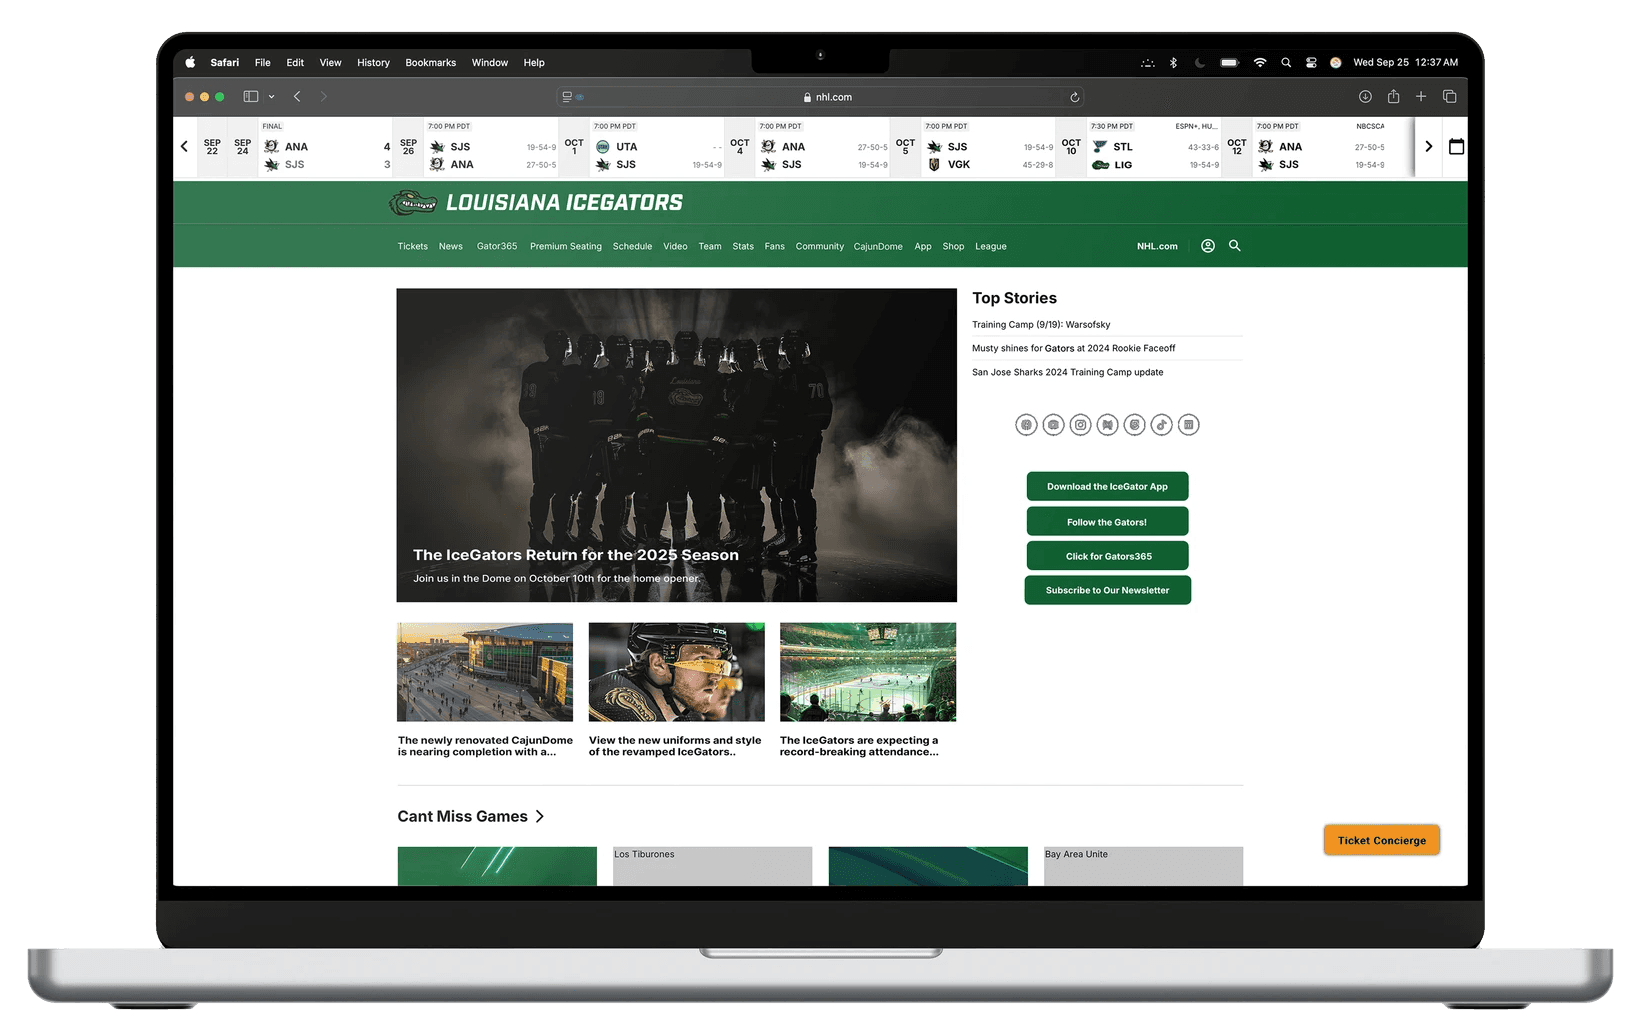Open the Window menu
1635x1025 pixels.
[x=490, y=62]
